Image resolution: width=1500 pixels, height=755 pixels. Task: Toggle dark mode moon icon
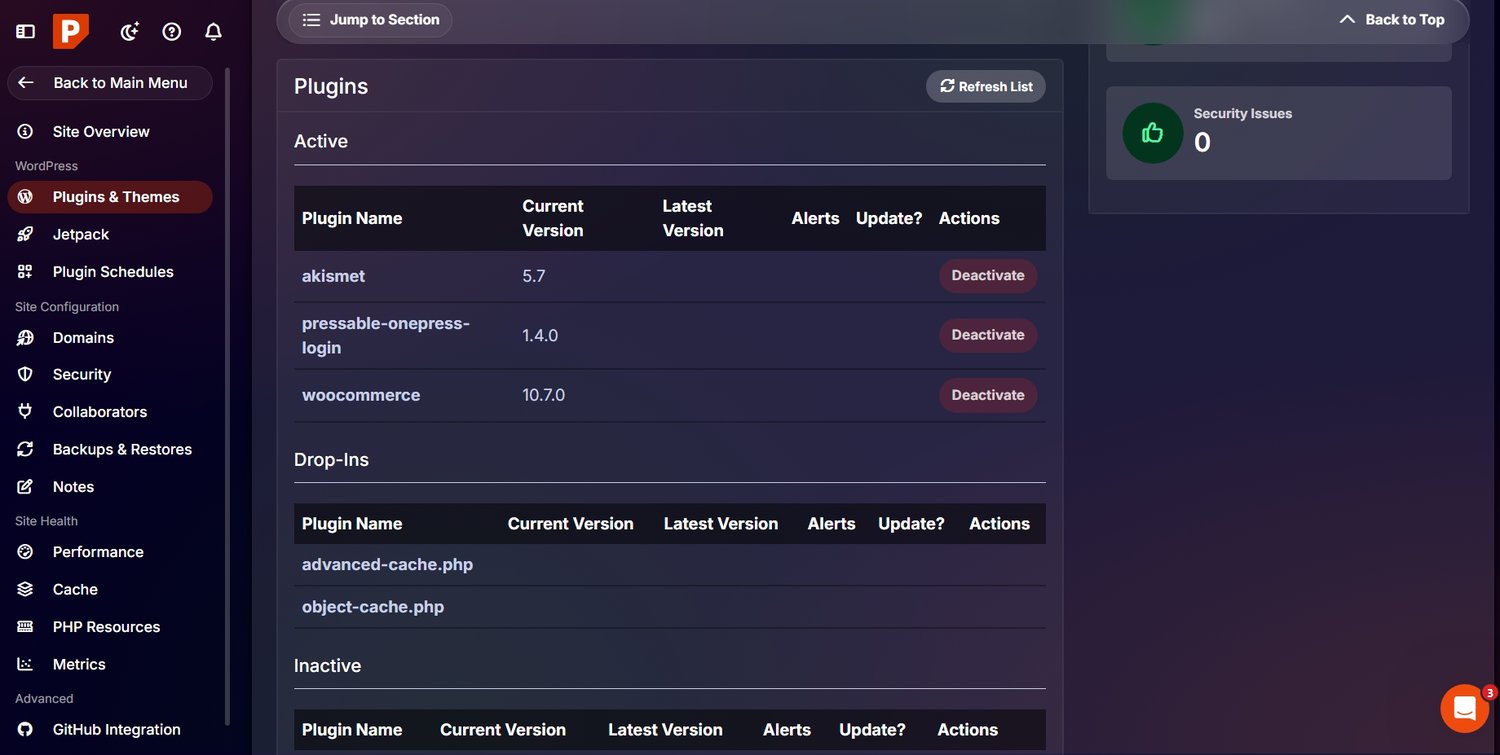pos(129,32)
